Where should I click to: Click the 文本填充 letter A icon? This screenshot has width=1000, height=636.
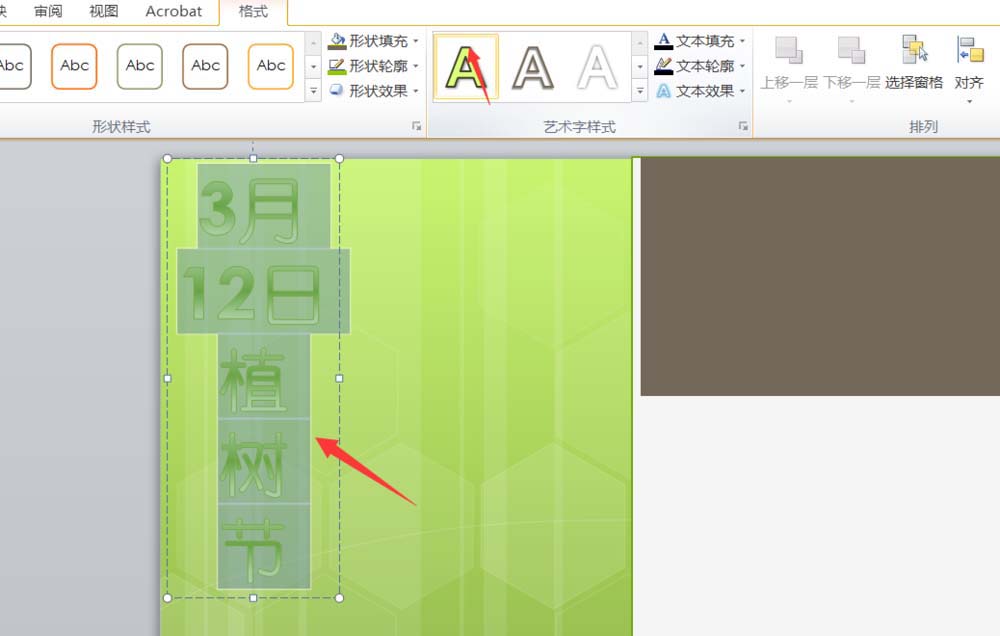pyautogui.click(x=664, y=41)
